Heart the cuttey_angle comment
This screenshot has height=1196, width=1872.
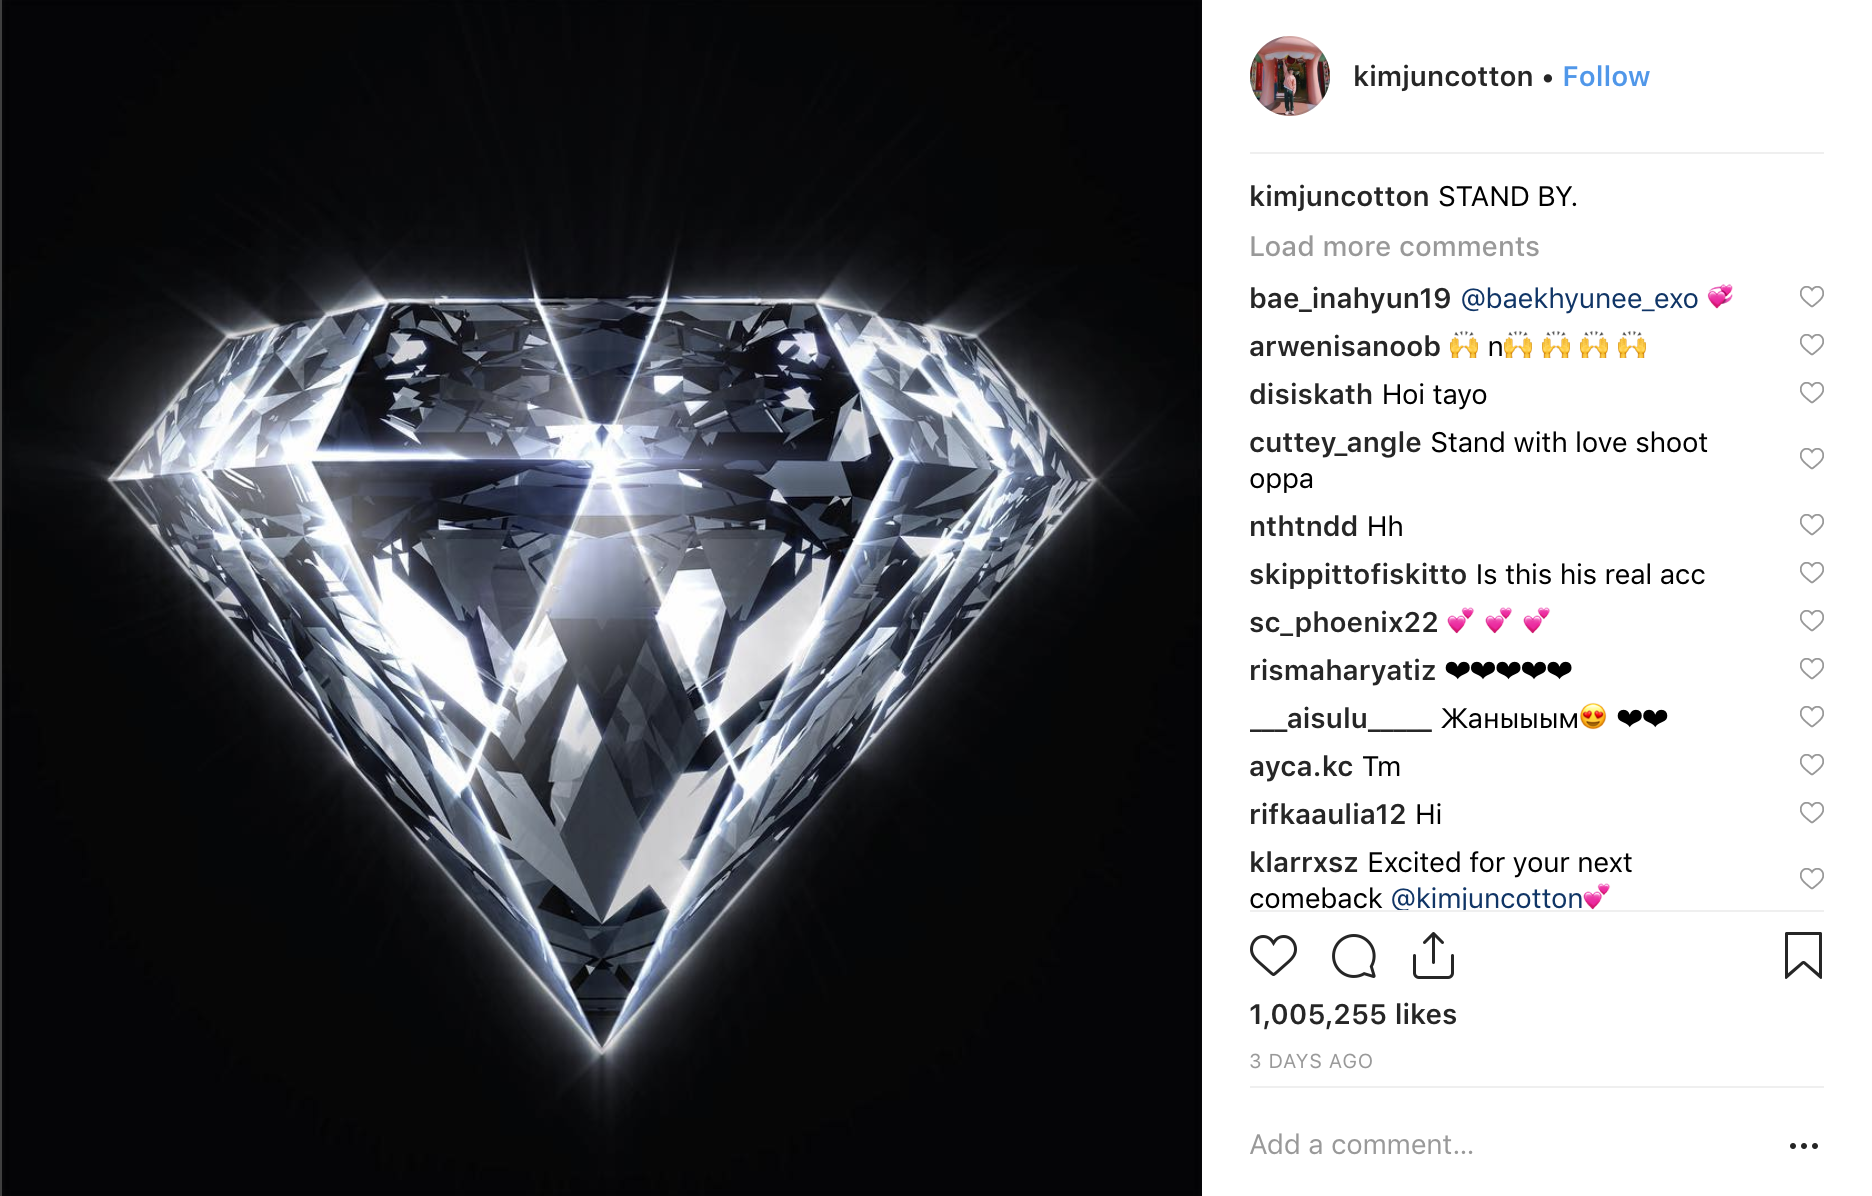pos(1811,459)
